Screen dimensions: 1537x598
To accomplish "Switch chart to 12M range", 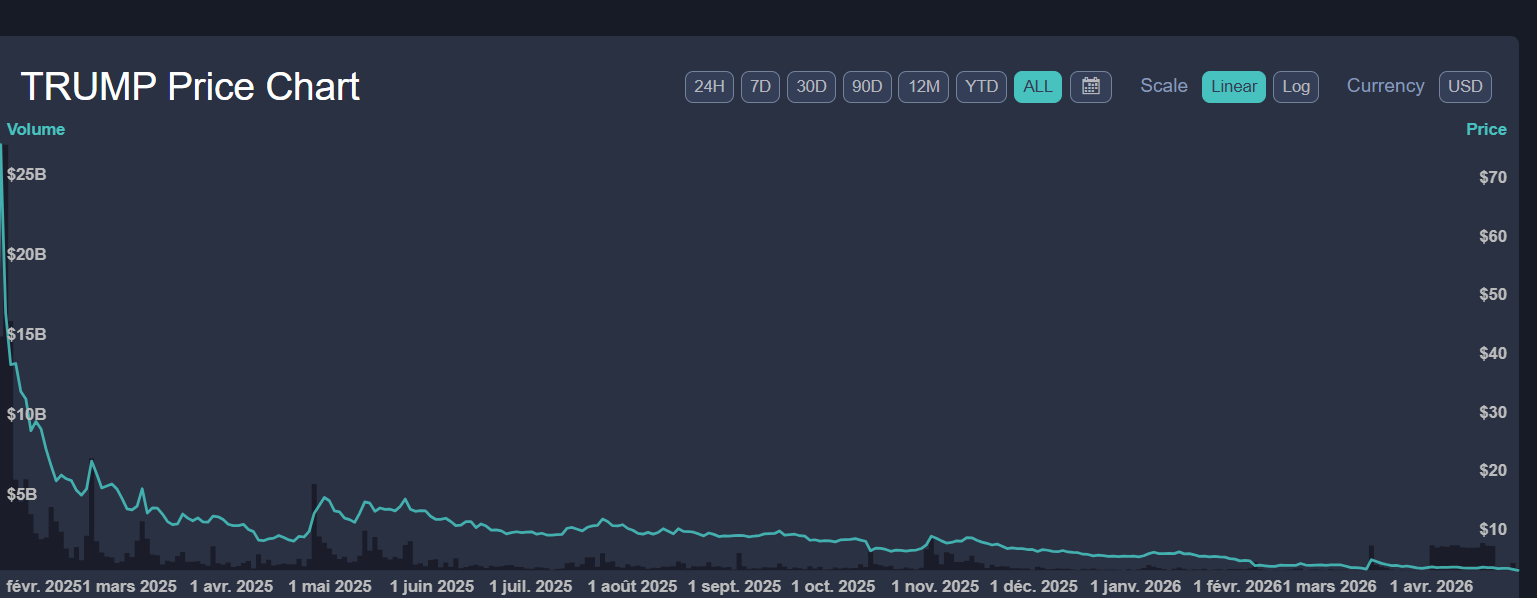I will click(x=923, y=87).
